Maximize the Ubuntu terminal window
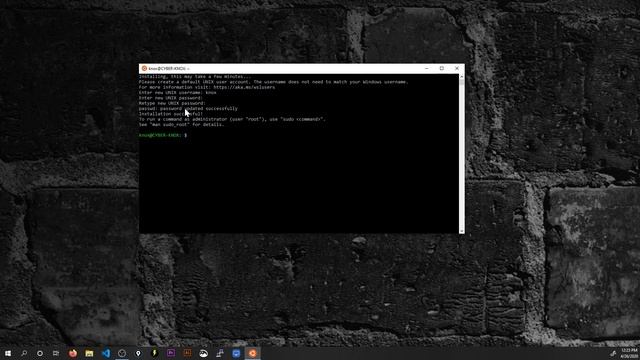The width and height of the screenshot is (640, 360). pyautogui.click(x=442, y=69)
